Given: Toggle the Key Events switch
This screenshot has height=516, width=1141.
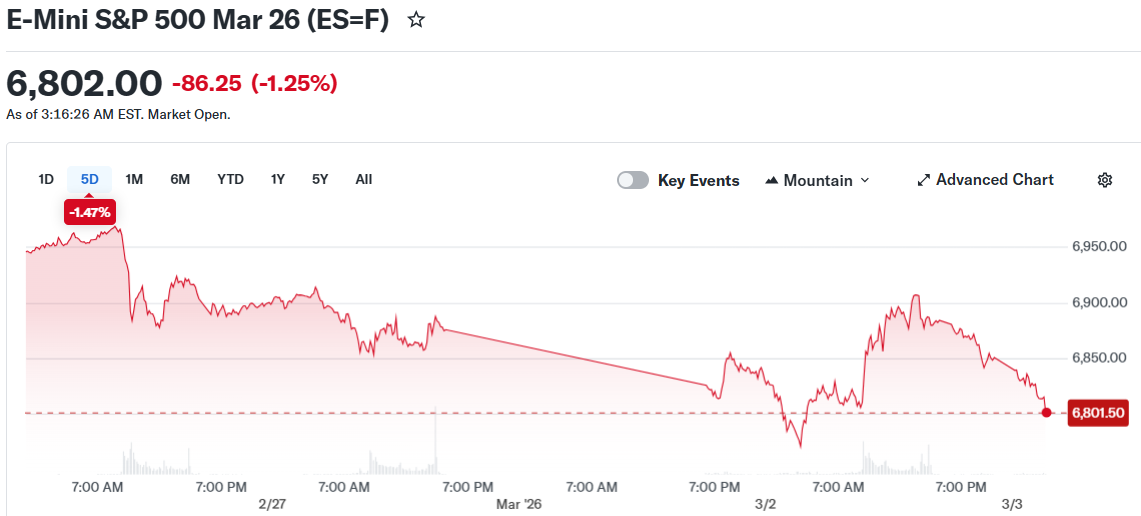Looking at the screenshot, I should tap(632, 180).
